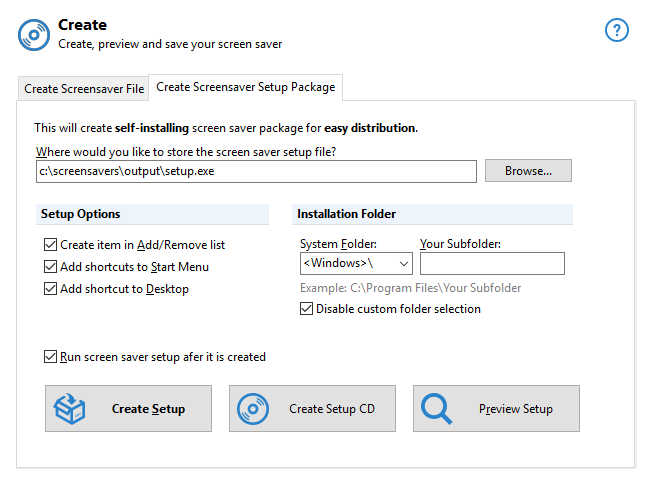
Task: Uncheck Create item in Add/Remove list
Action: (50, 245)
